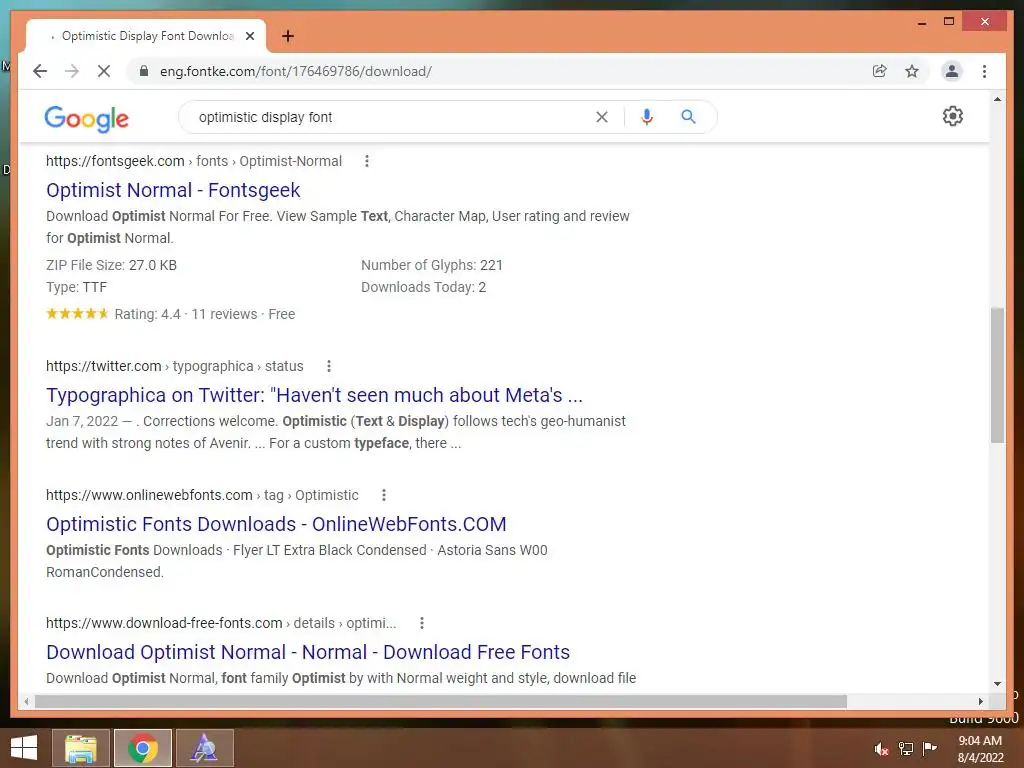The width and height of the screenshot is (1024, 768).
Task: Open the Windows Start menu
Action: 24,748
